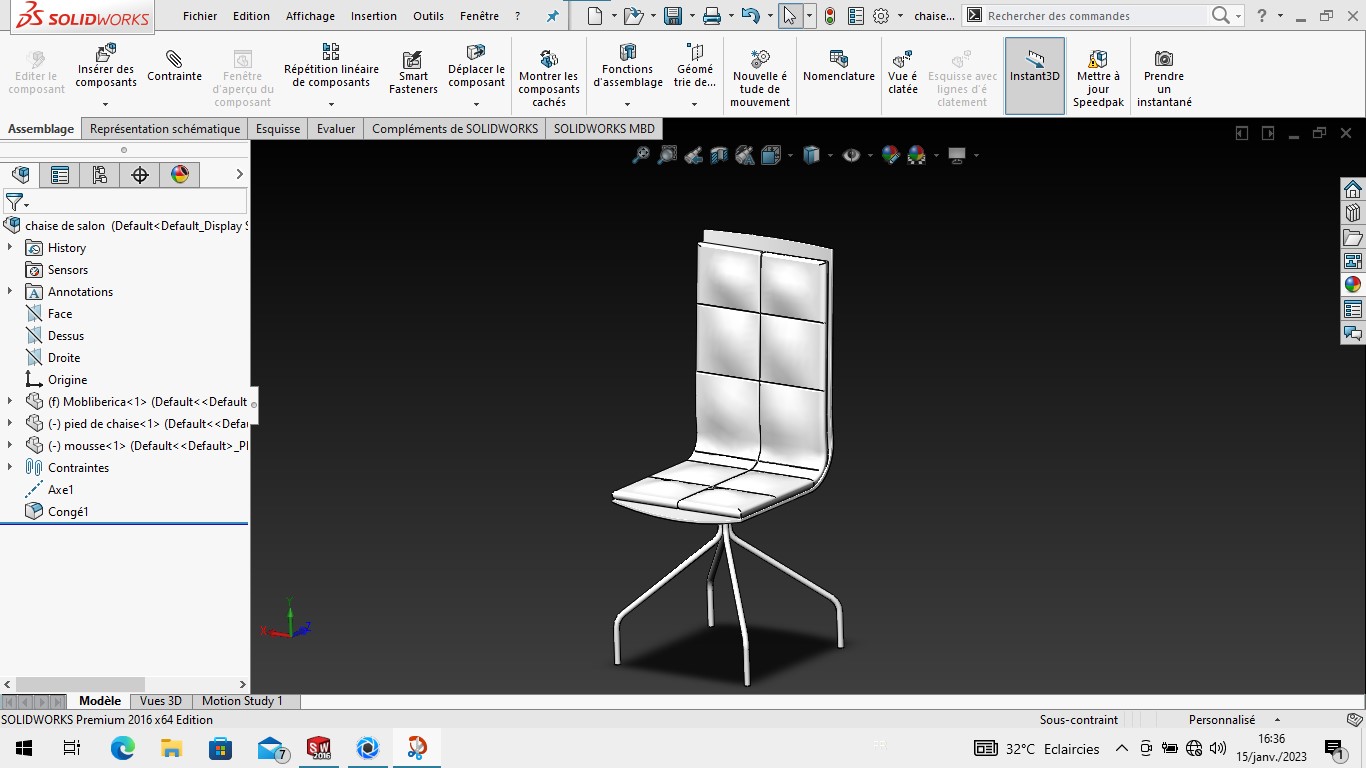Image resolution: width=1366 pixels, height=768 pixels.
Task: Select the Contrainte mate tool
Action: pyautogui.click(x=174, y=65)
